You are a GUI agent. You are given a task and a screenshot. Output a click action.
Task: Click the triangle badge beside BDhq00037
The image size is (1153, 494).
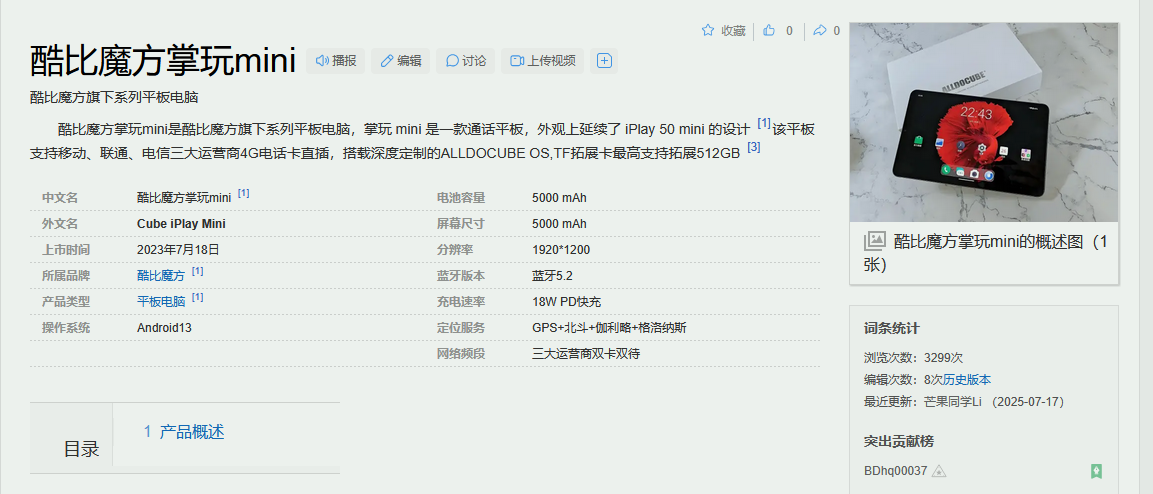[x=938, y=471]
